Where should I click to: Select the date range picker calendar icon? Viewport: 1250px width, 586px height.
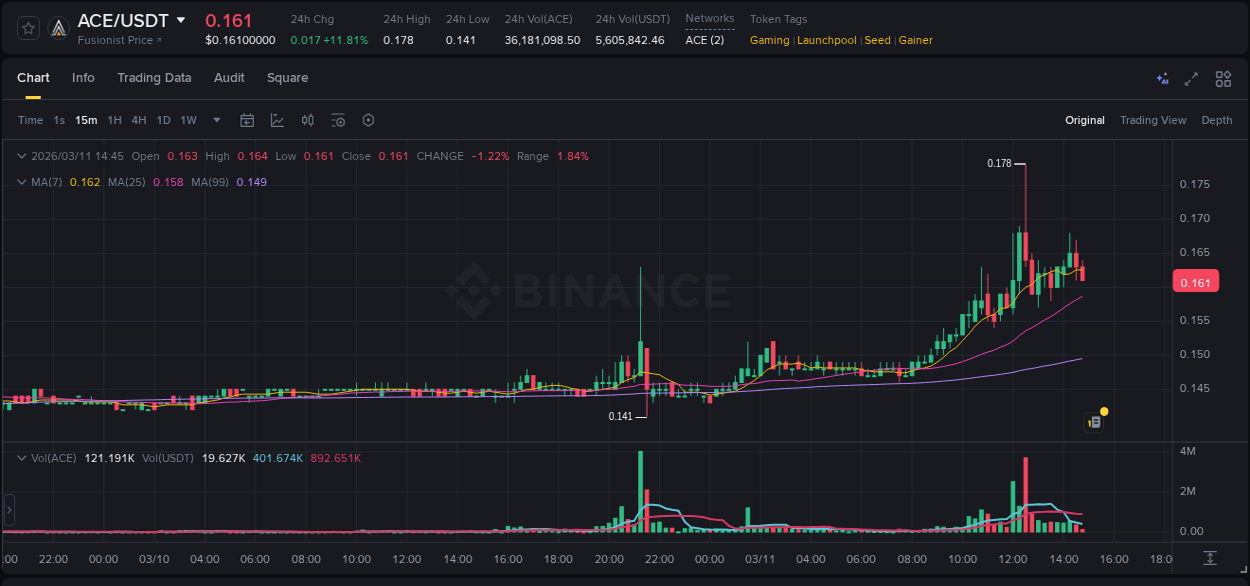(247, 120)
